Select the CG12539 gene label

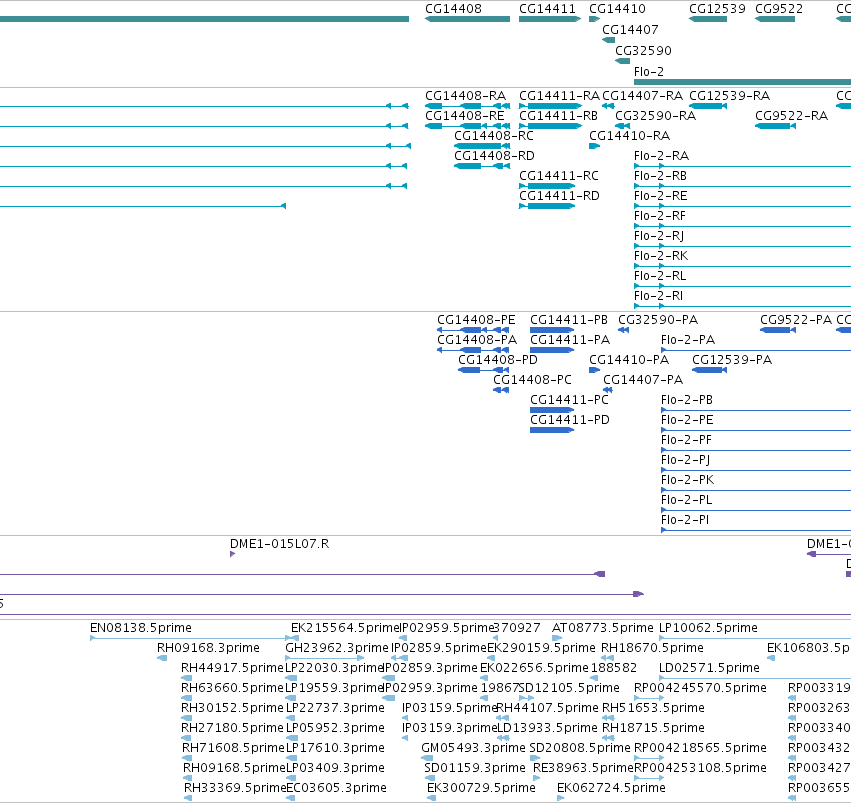pyautogui.click(x=717, y=9)
